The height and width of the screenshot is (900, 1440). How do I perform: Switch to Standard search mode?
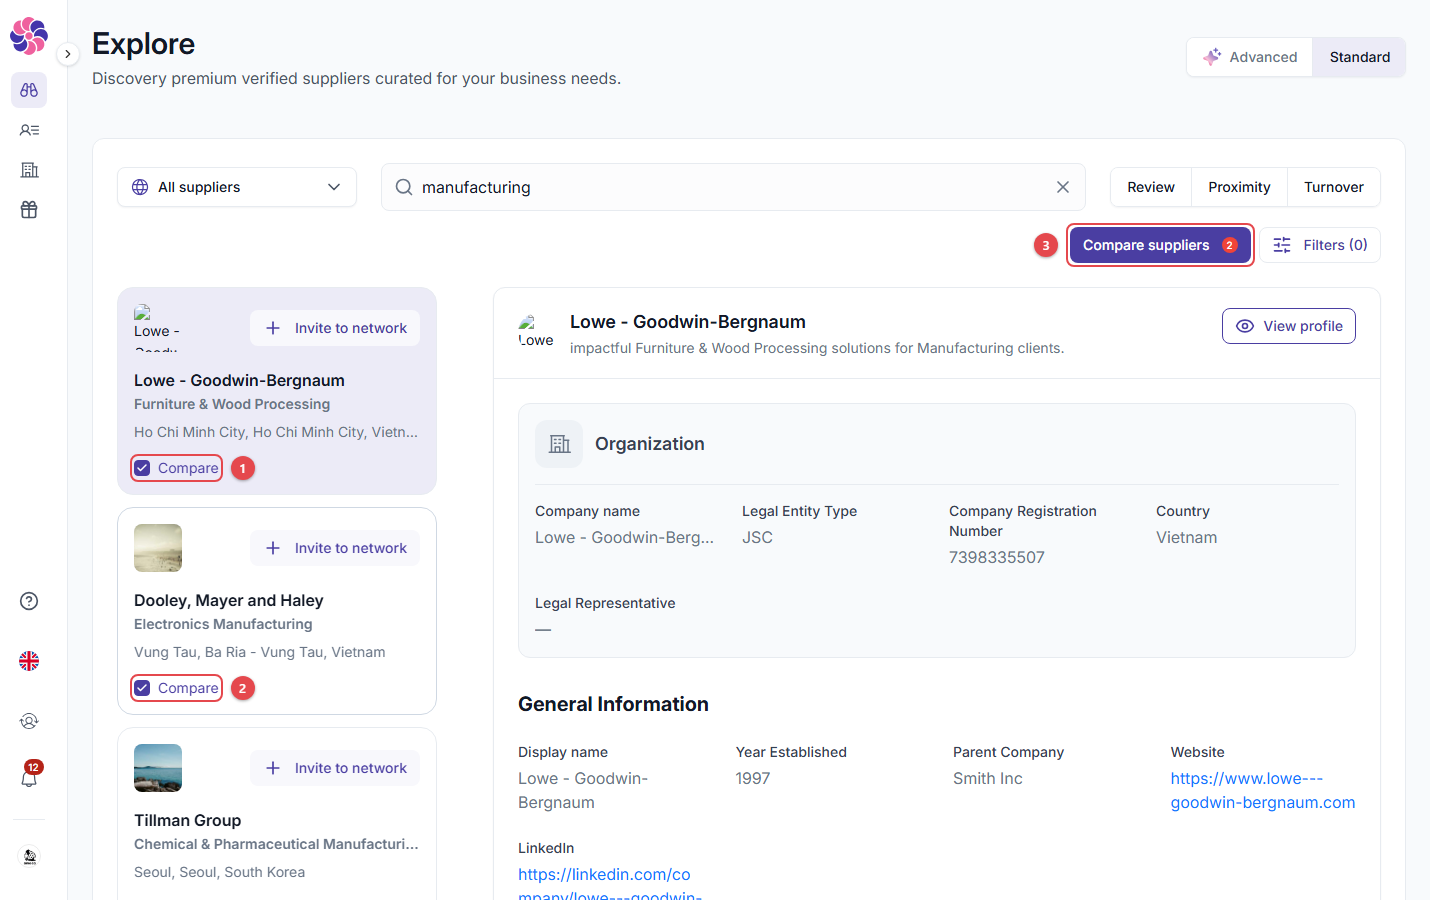coord(1359,57)
